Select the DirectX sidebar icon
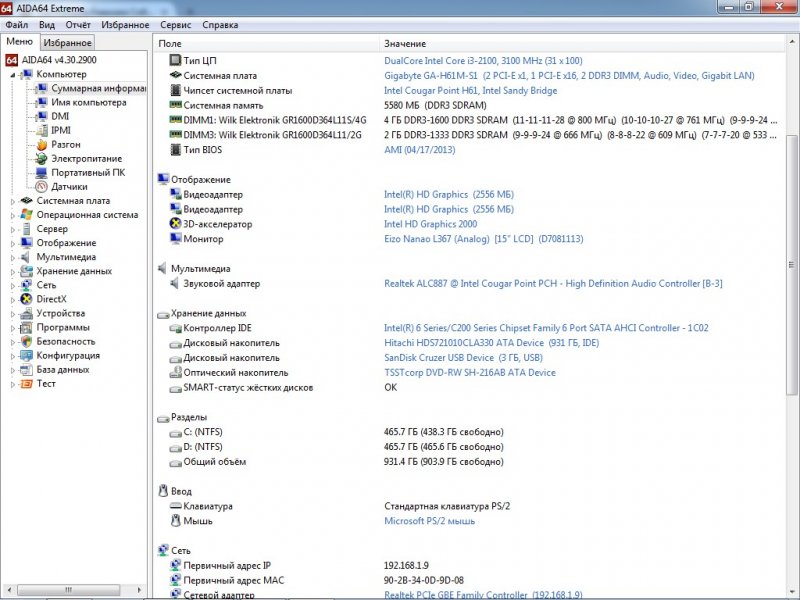The image size is (800, 600). click(26, 299)
